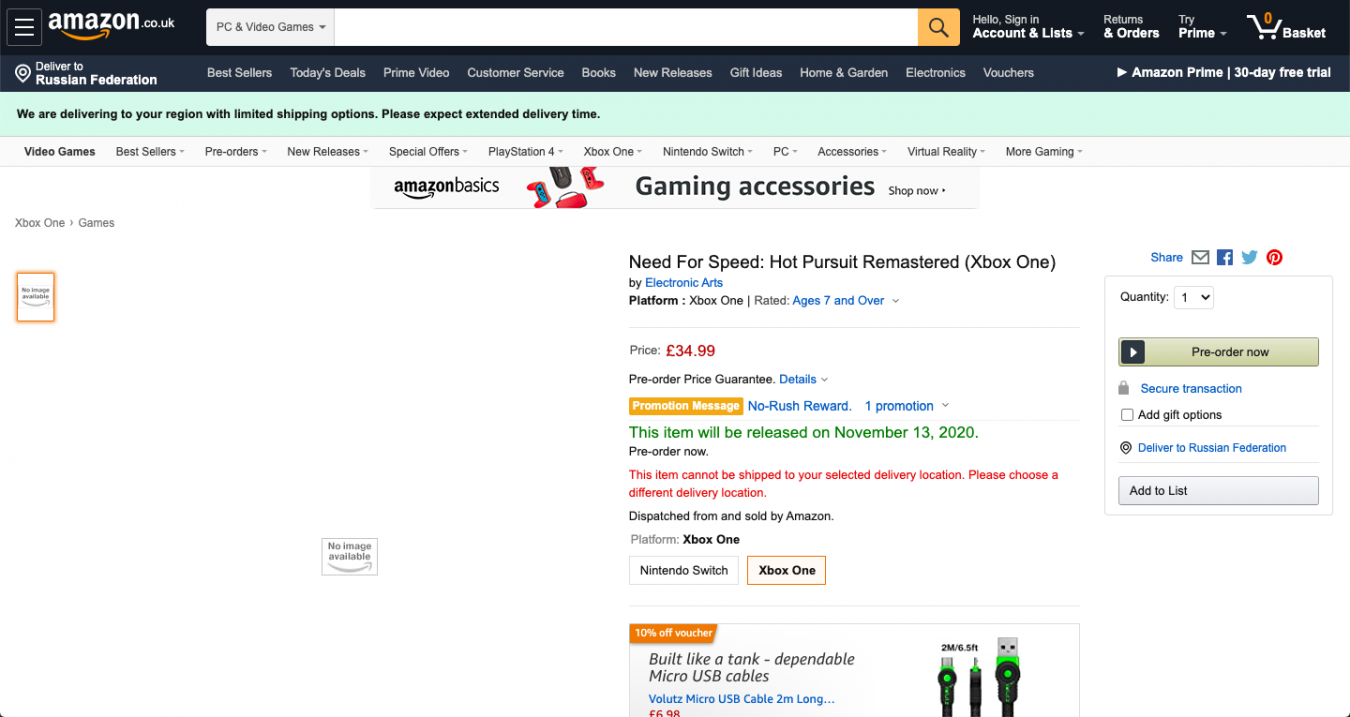Select Nintendo Switch platform option
1350x717 pixels.
coord(684,570)
